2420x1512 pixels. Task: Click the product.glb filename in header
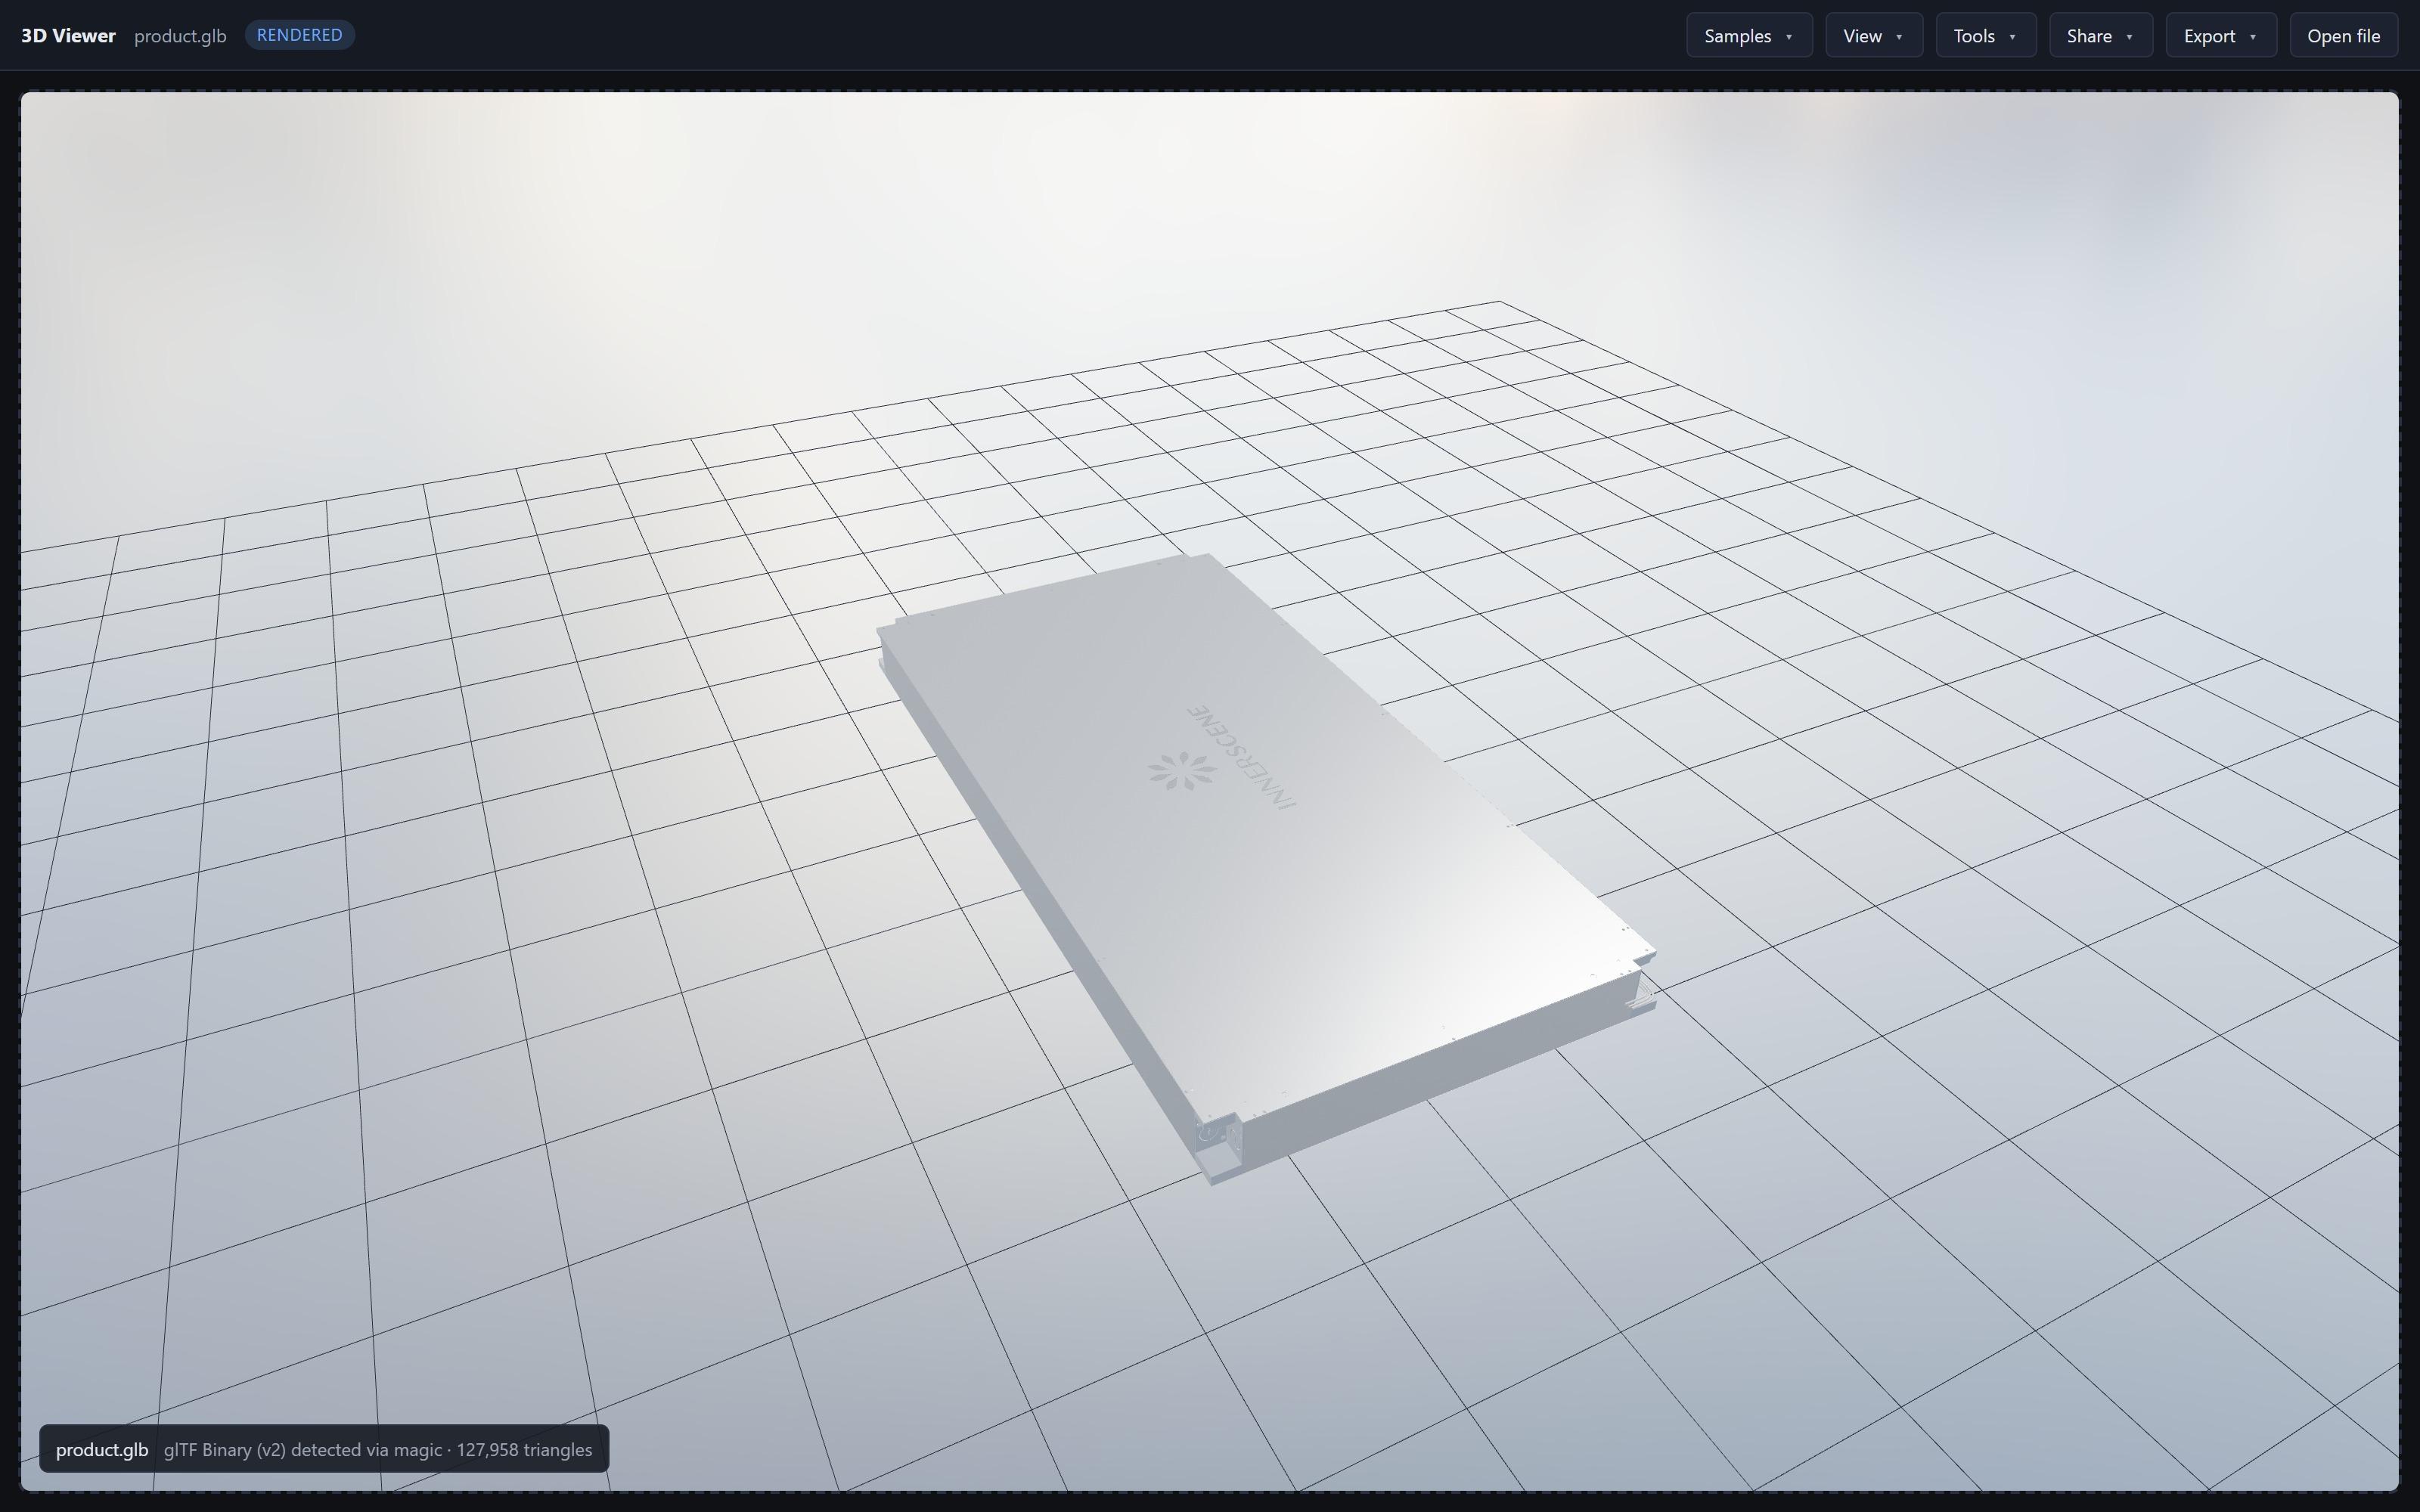[x=180, y=36]
